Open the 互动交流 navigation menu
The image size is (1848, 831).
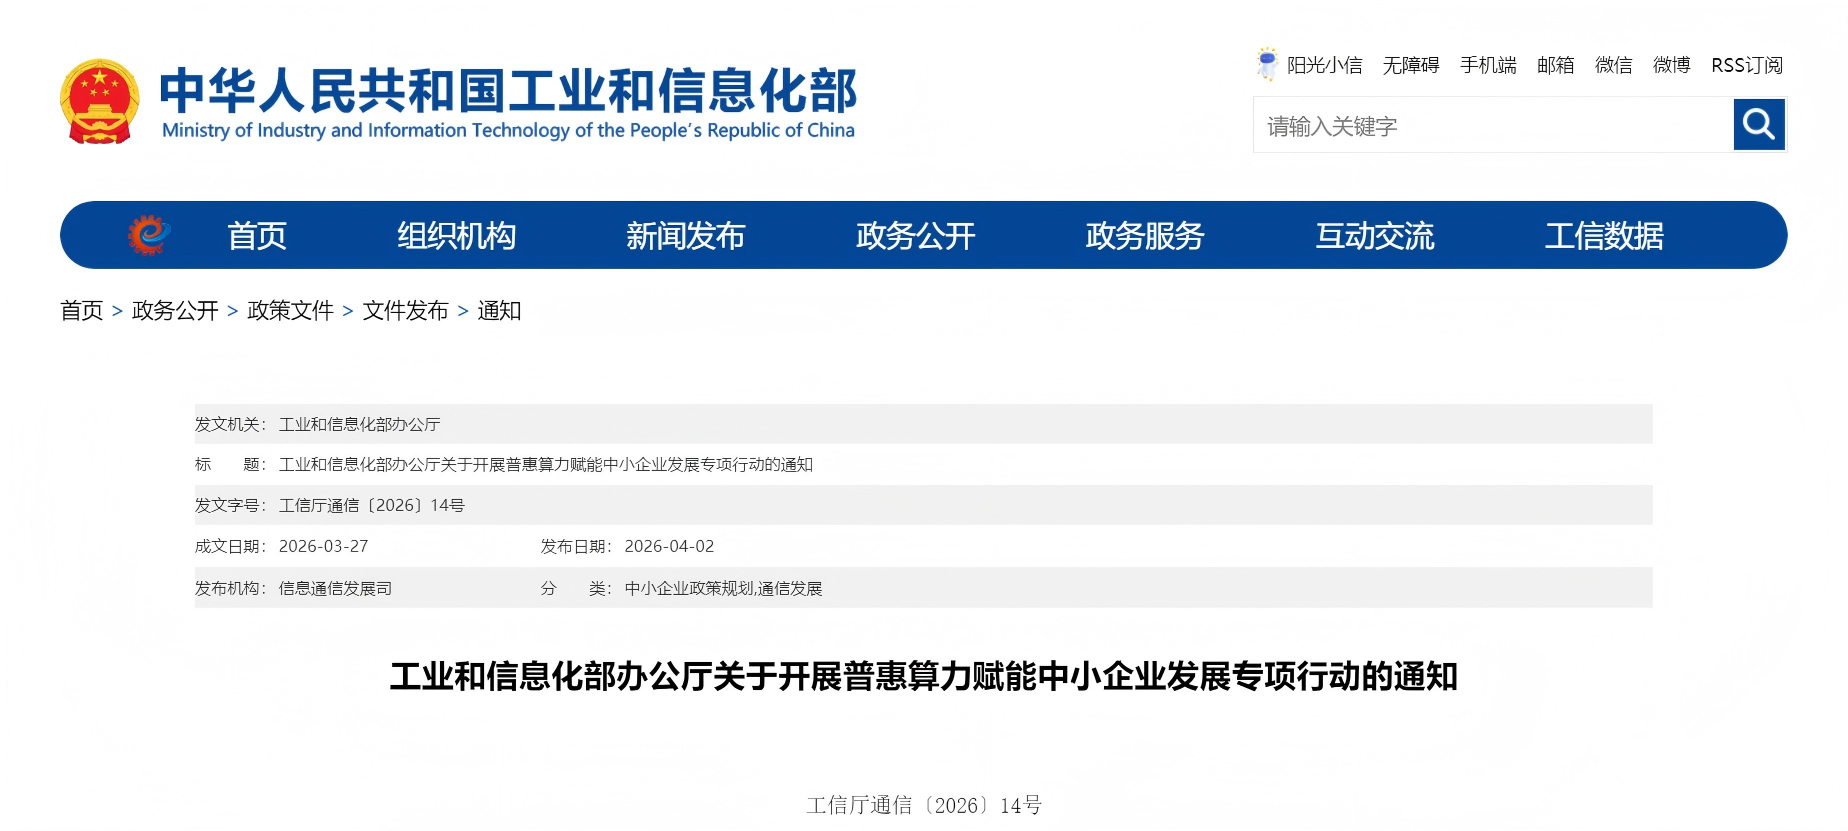1375,236
